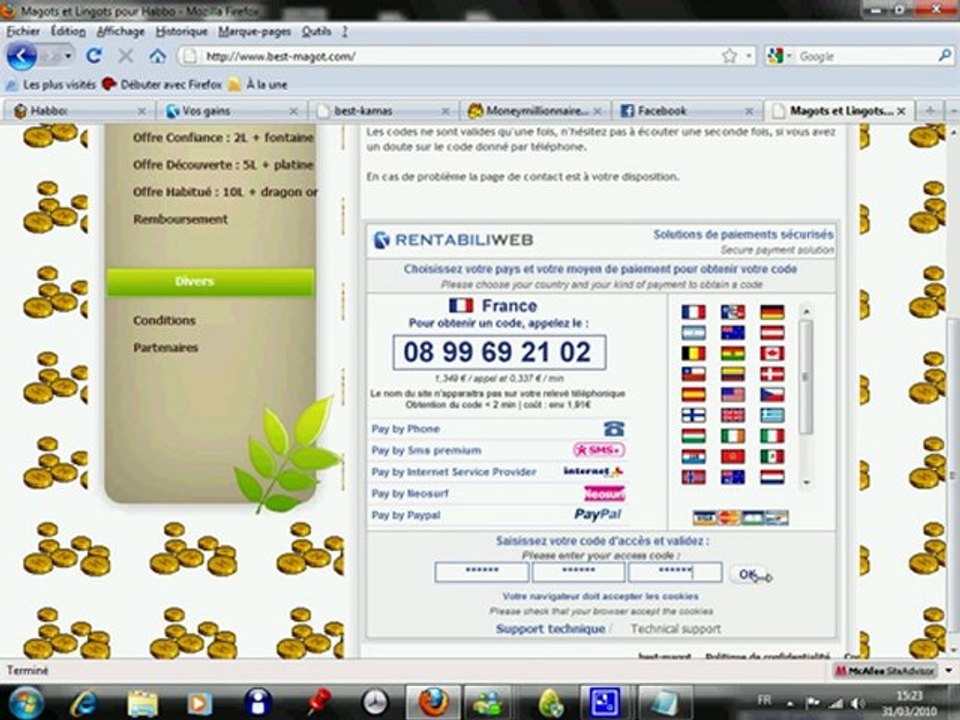The image size is (960, 720).
Task: Choose the Netherlands flag
Action: [x=772, y=478]
